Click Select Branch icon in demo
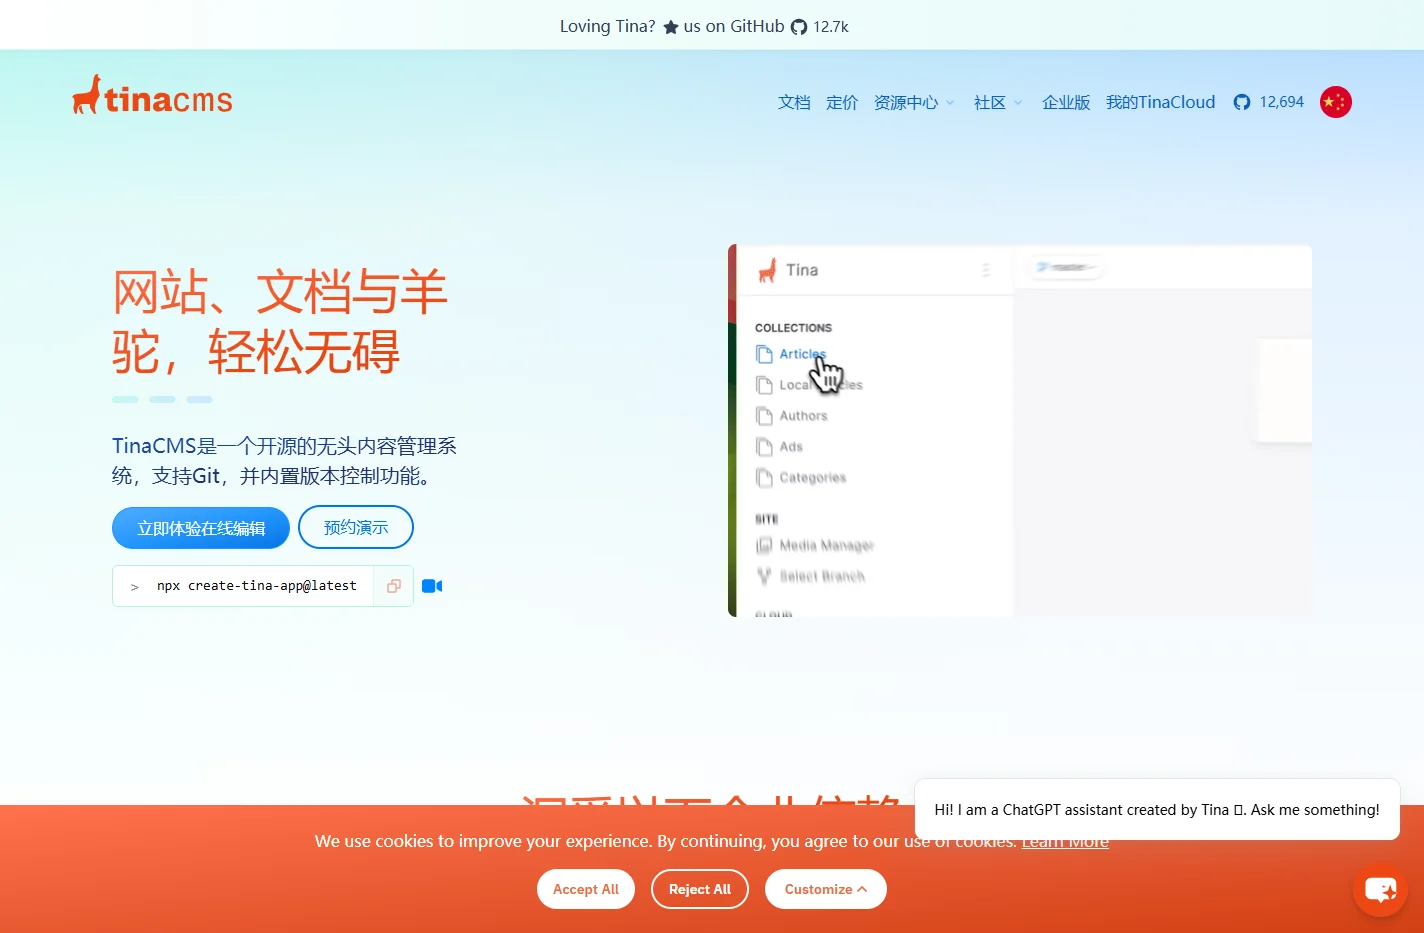The width and height of the screenshot is (1424, 933). coord(765,576)
